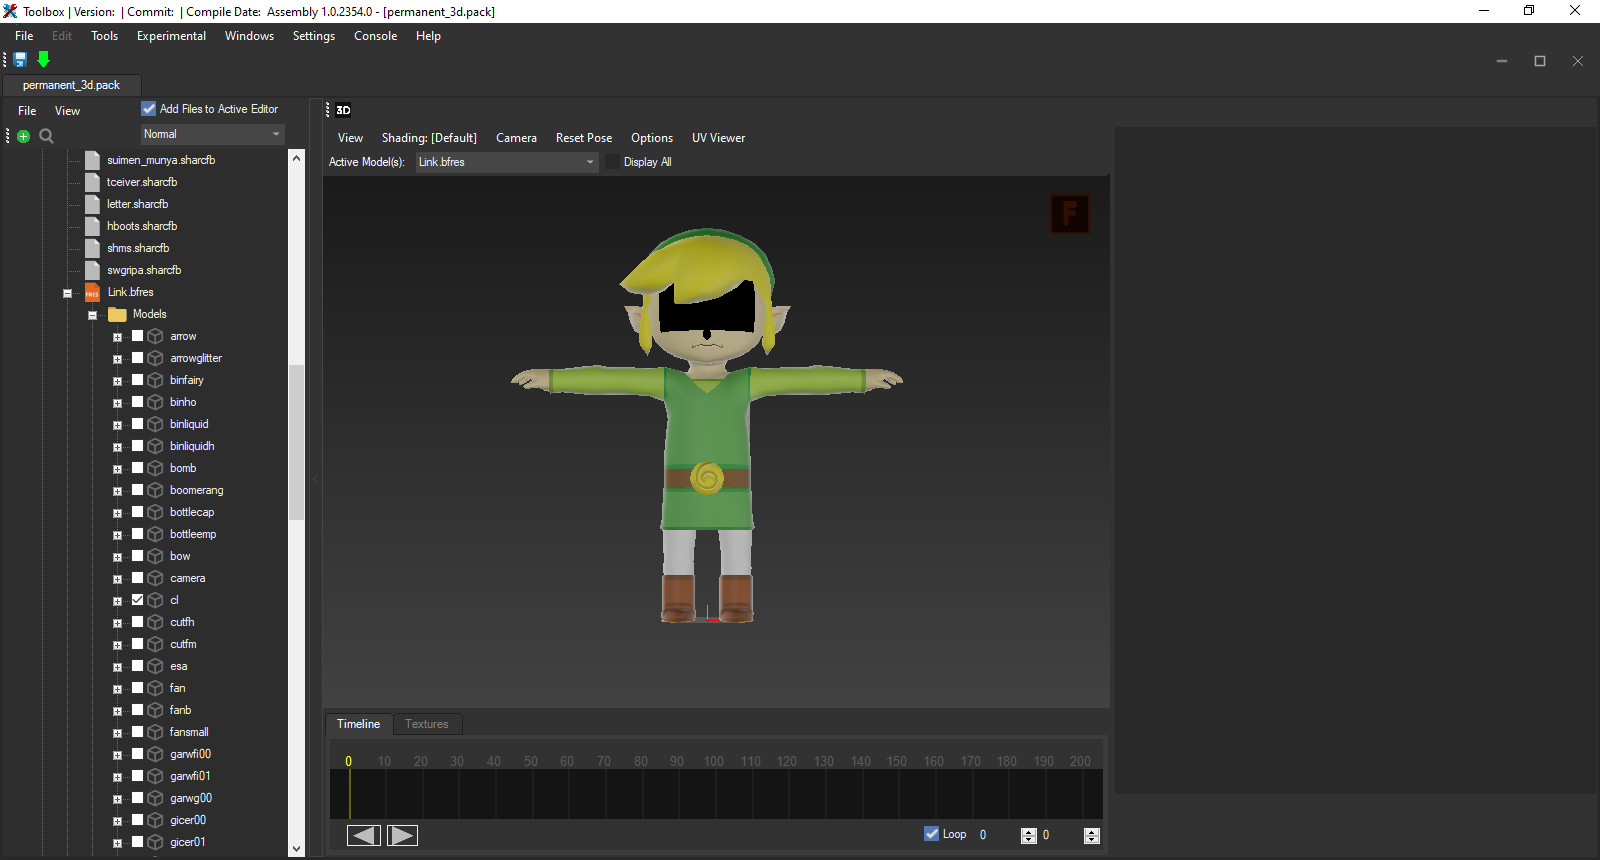This screenshot has height=860, width=1600.
Task: Switch to the Textures tab
Action: tap(427, 724)
